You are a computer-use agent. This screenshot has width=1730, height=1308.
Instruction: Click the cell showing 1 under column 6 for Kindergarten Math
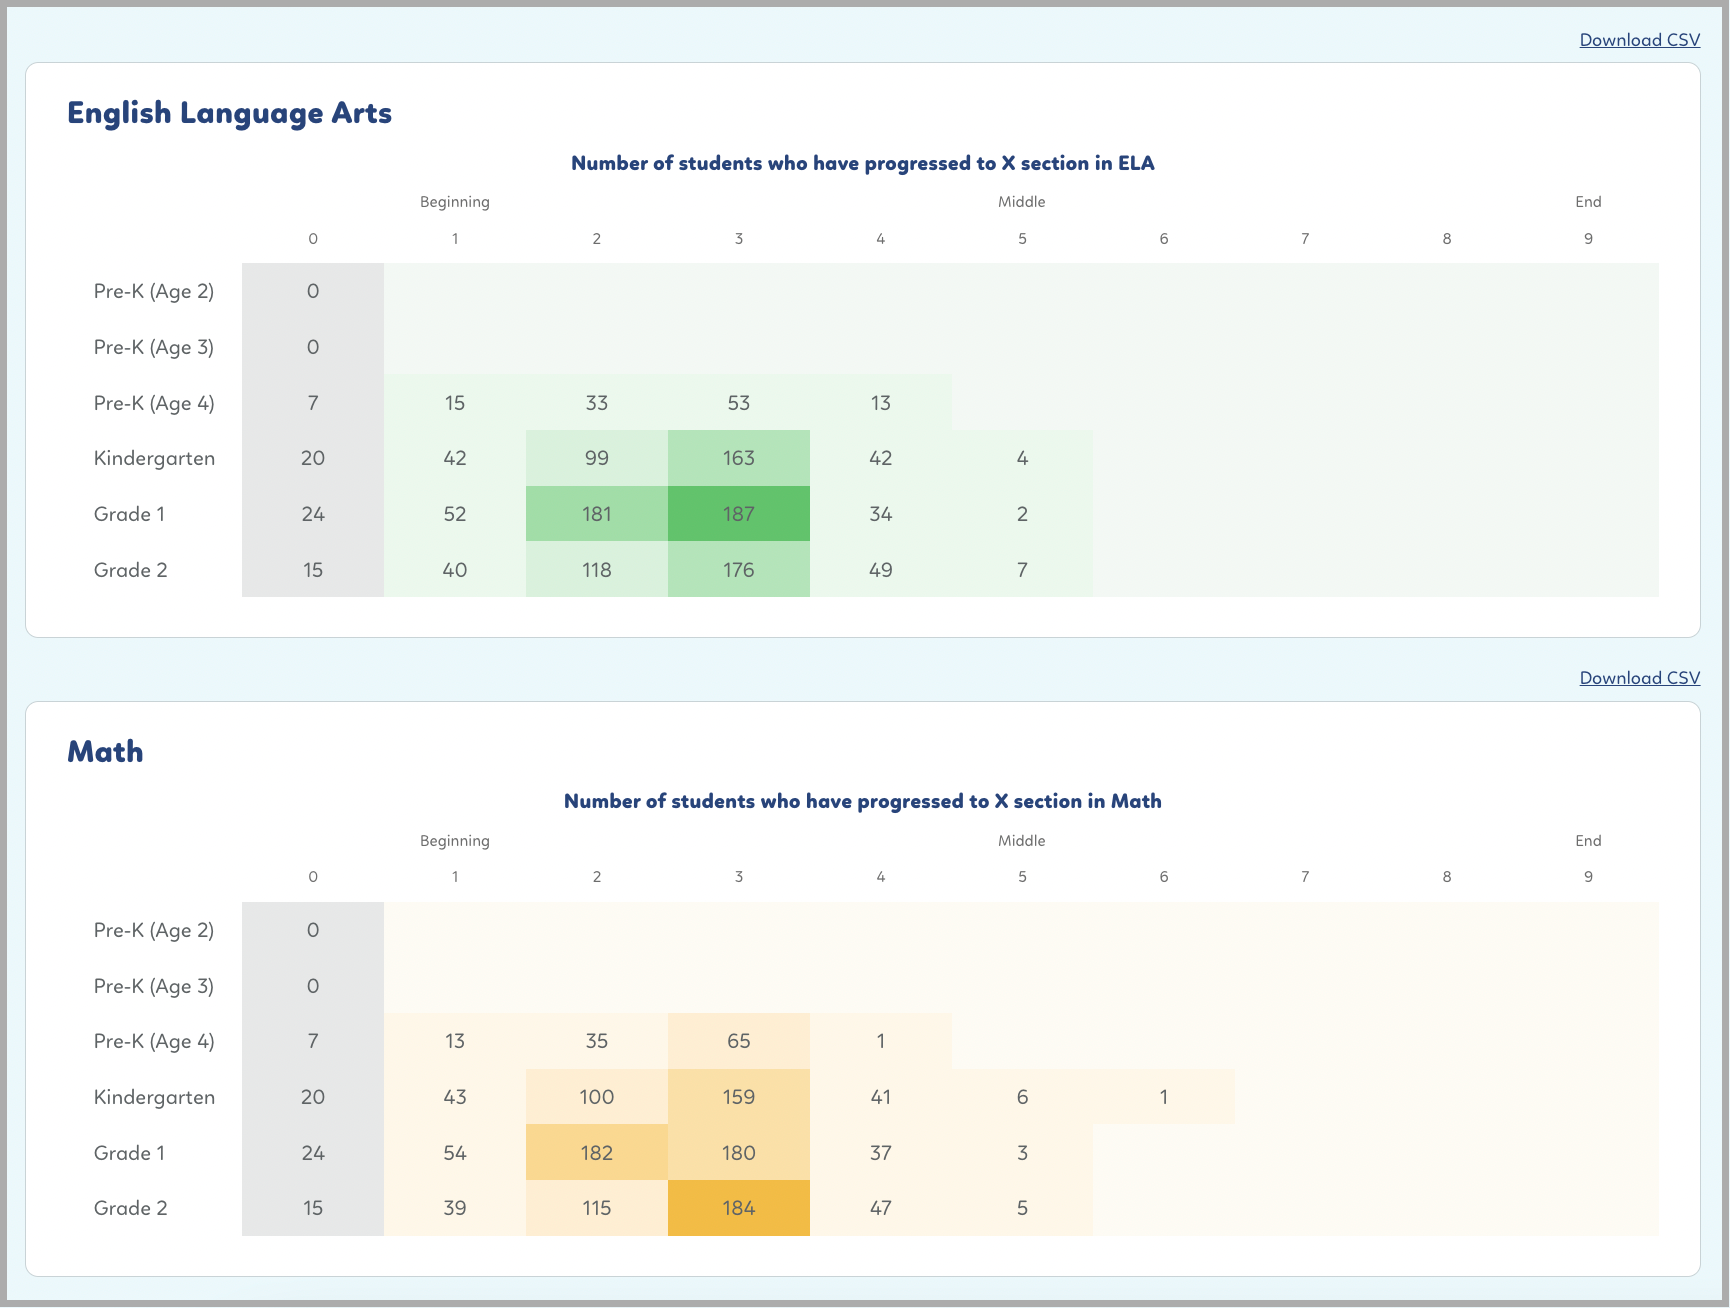point(1163,1096)
